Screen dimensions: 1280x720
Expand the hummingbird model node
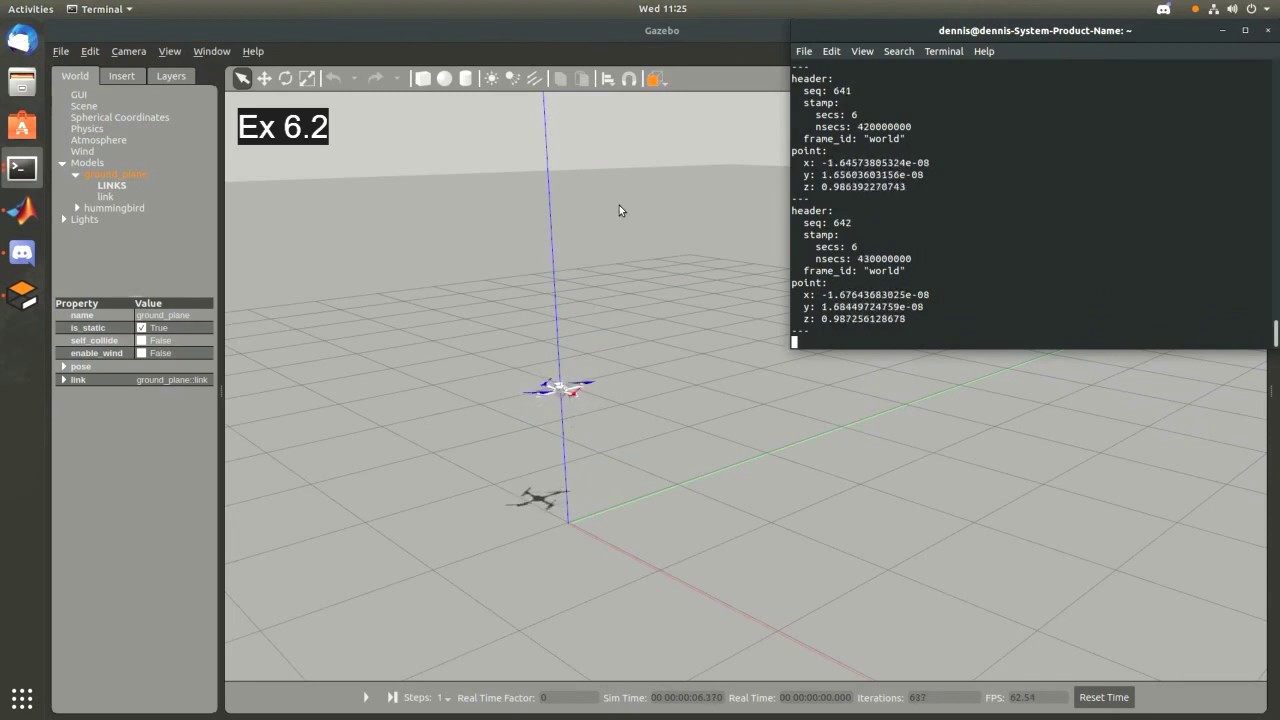click(77, 208)
